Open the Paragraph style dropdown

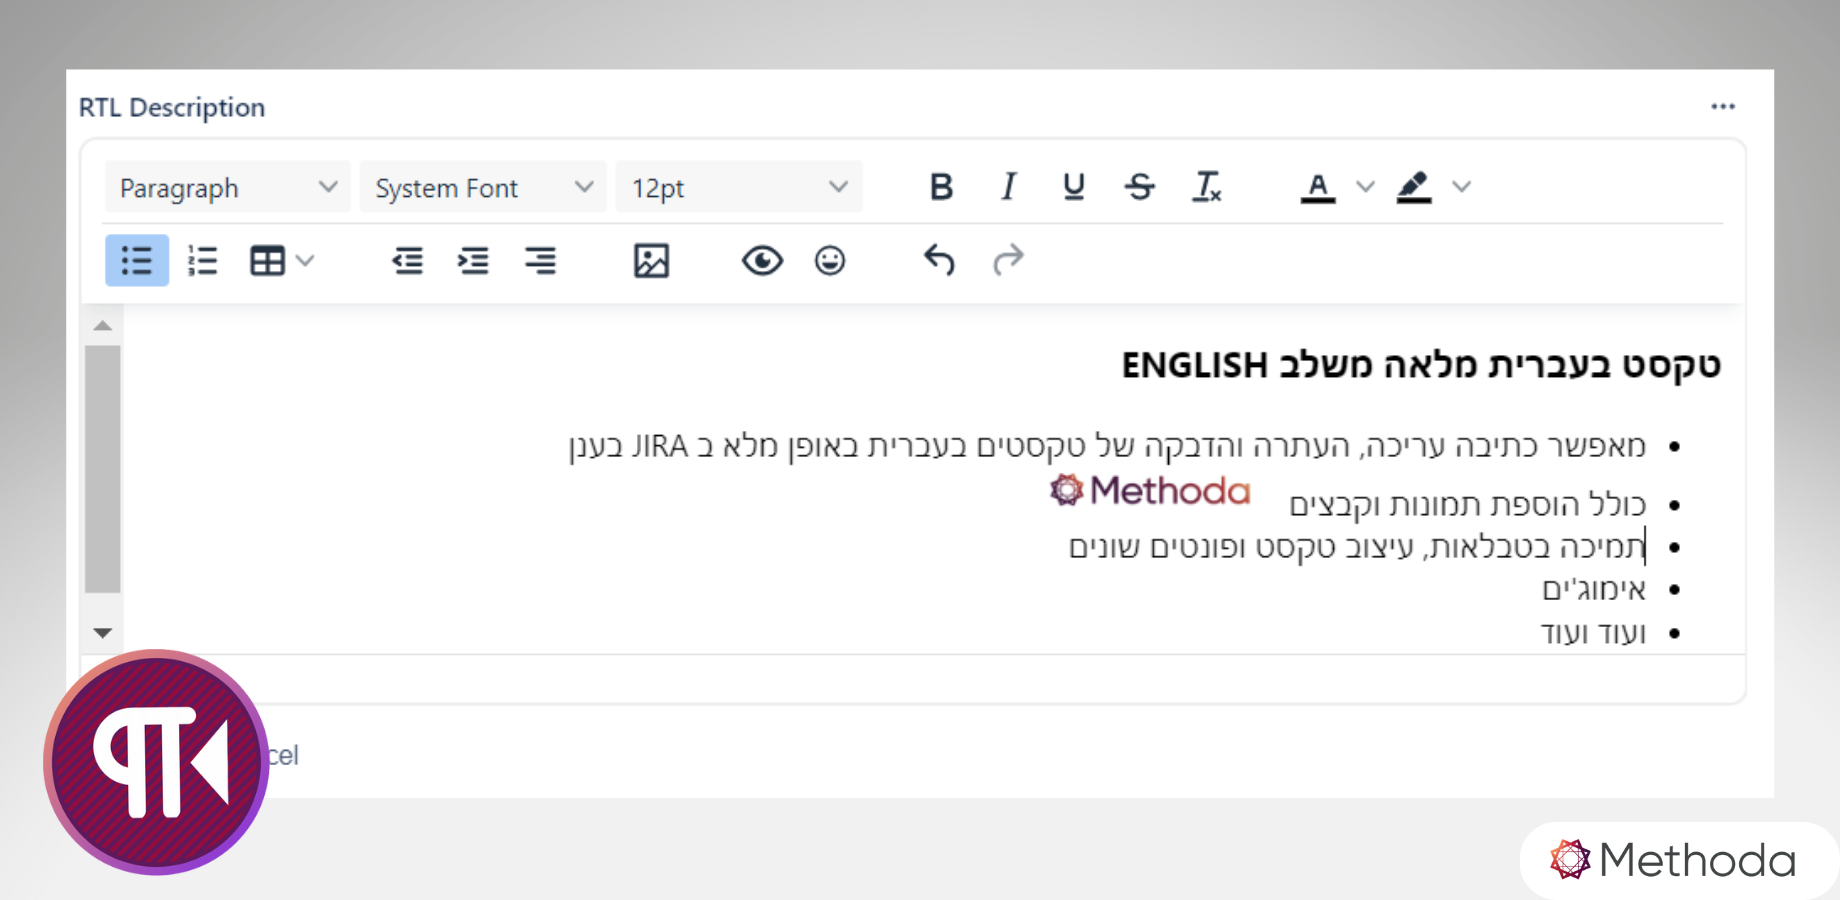click(x=227, y=186)
